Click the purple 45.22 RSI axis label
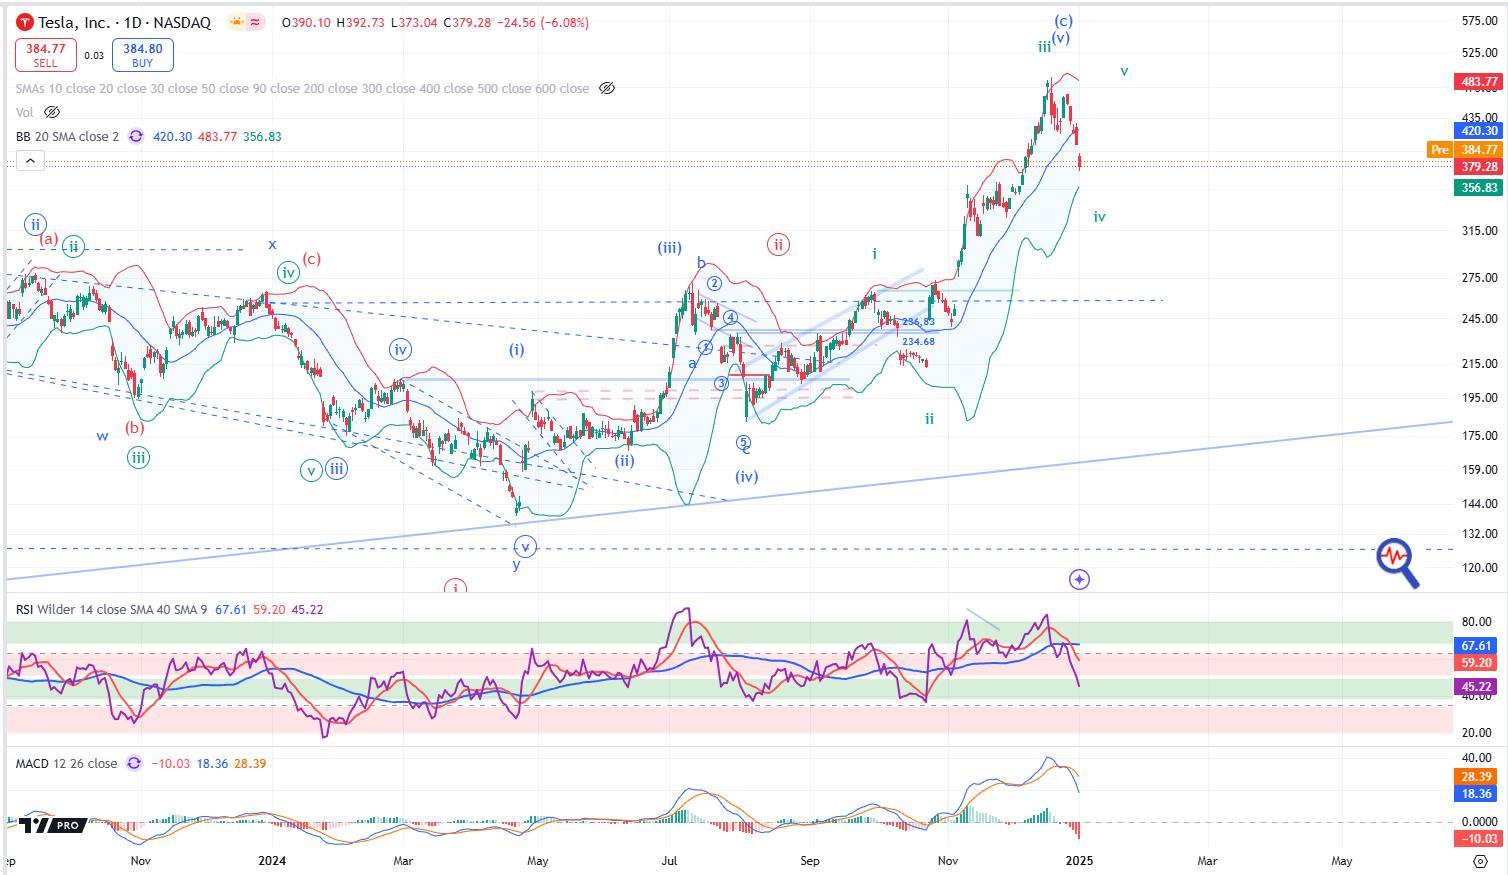1508x875 pixels. pos(1476,686)
